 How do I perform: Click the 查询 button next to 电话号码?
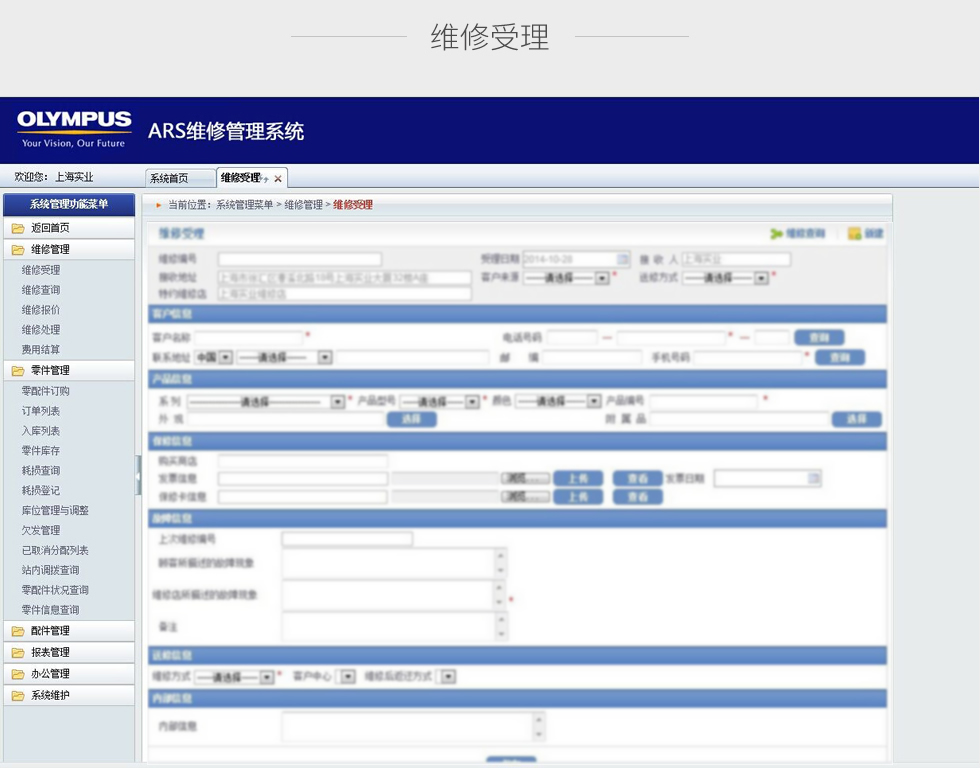click(819, 338)
